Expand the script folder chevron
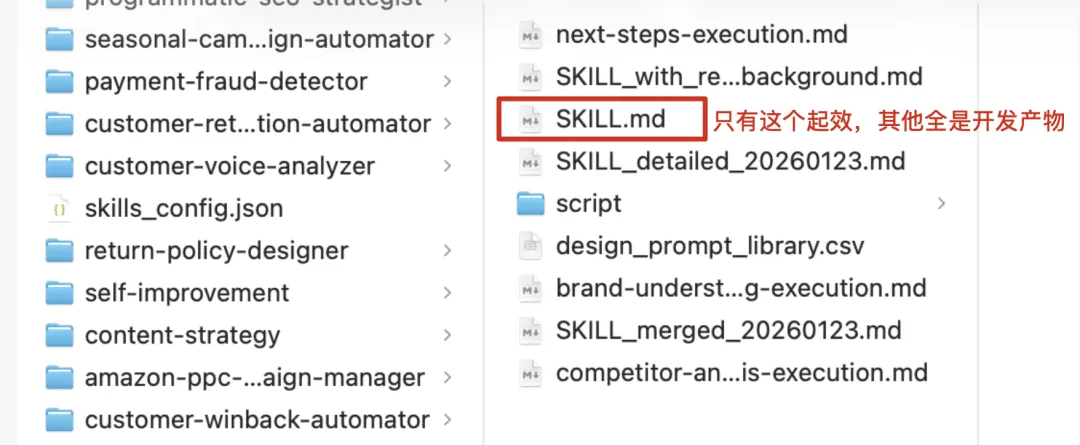The height and width of the screenshot is (445, 1080). pyautogui.click(x=942, y=204)
